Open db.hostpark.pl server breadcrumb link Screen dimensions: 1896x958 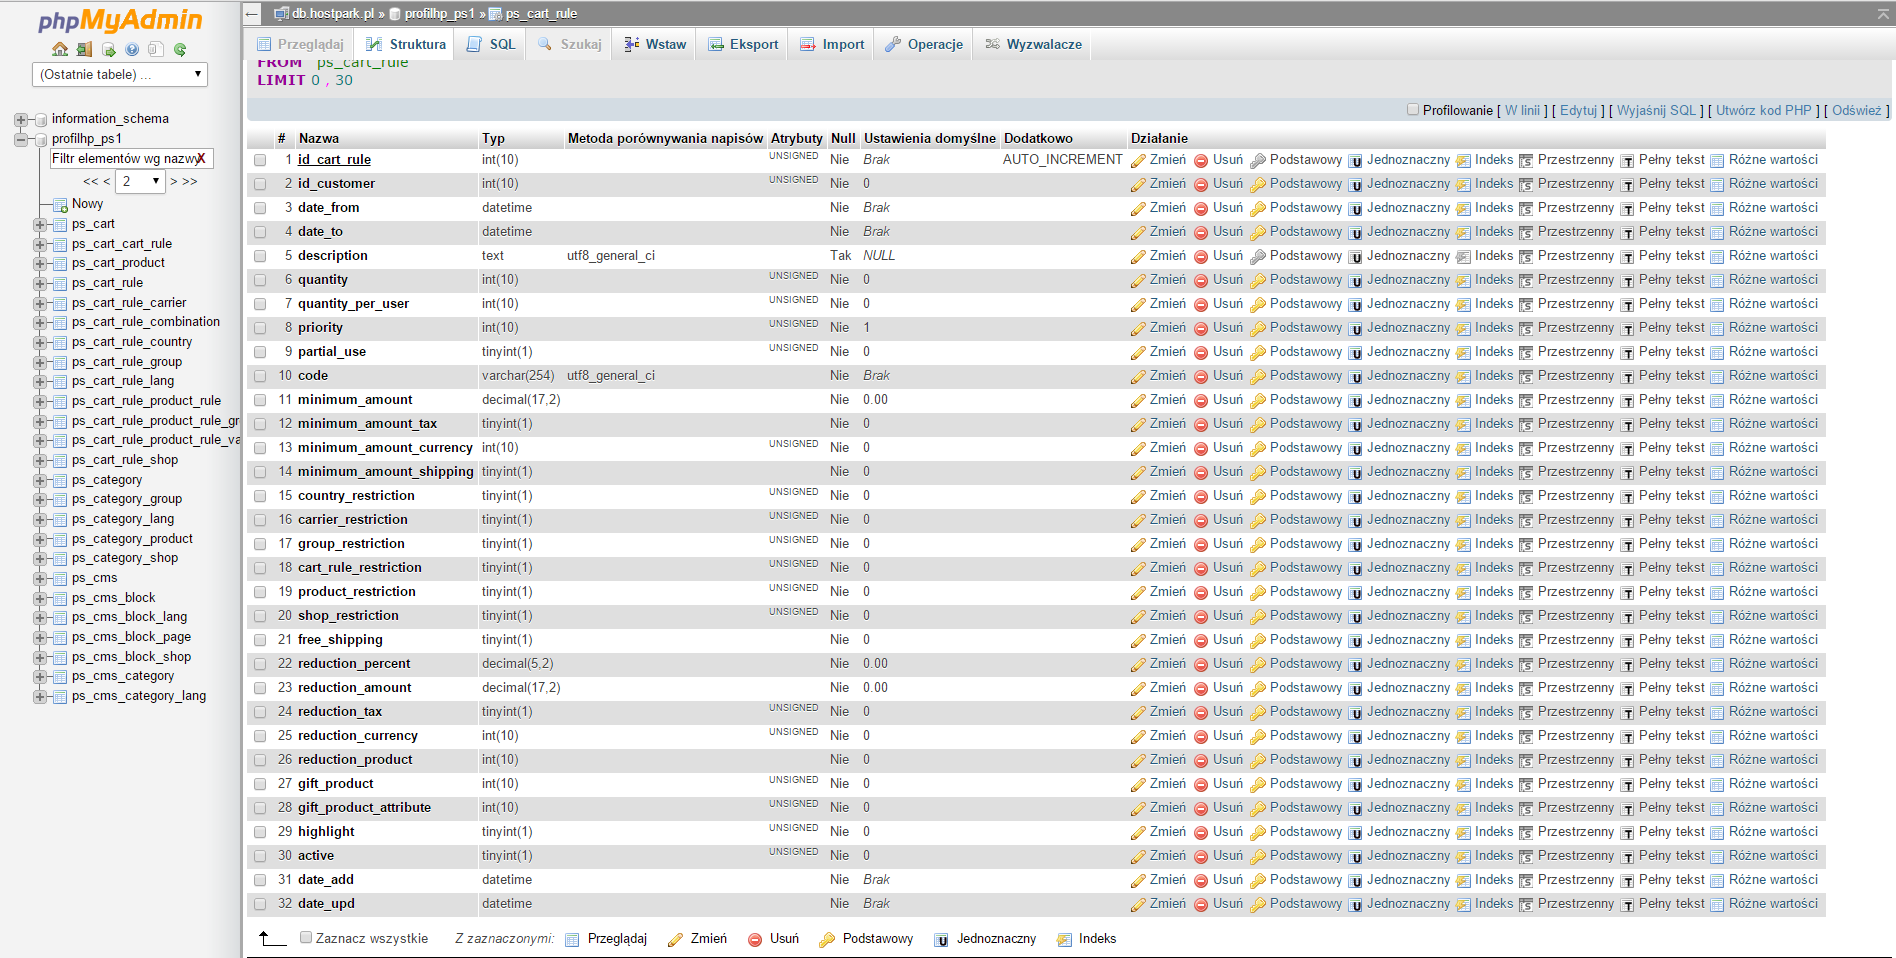333,14
